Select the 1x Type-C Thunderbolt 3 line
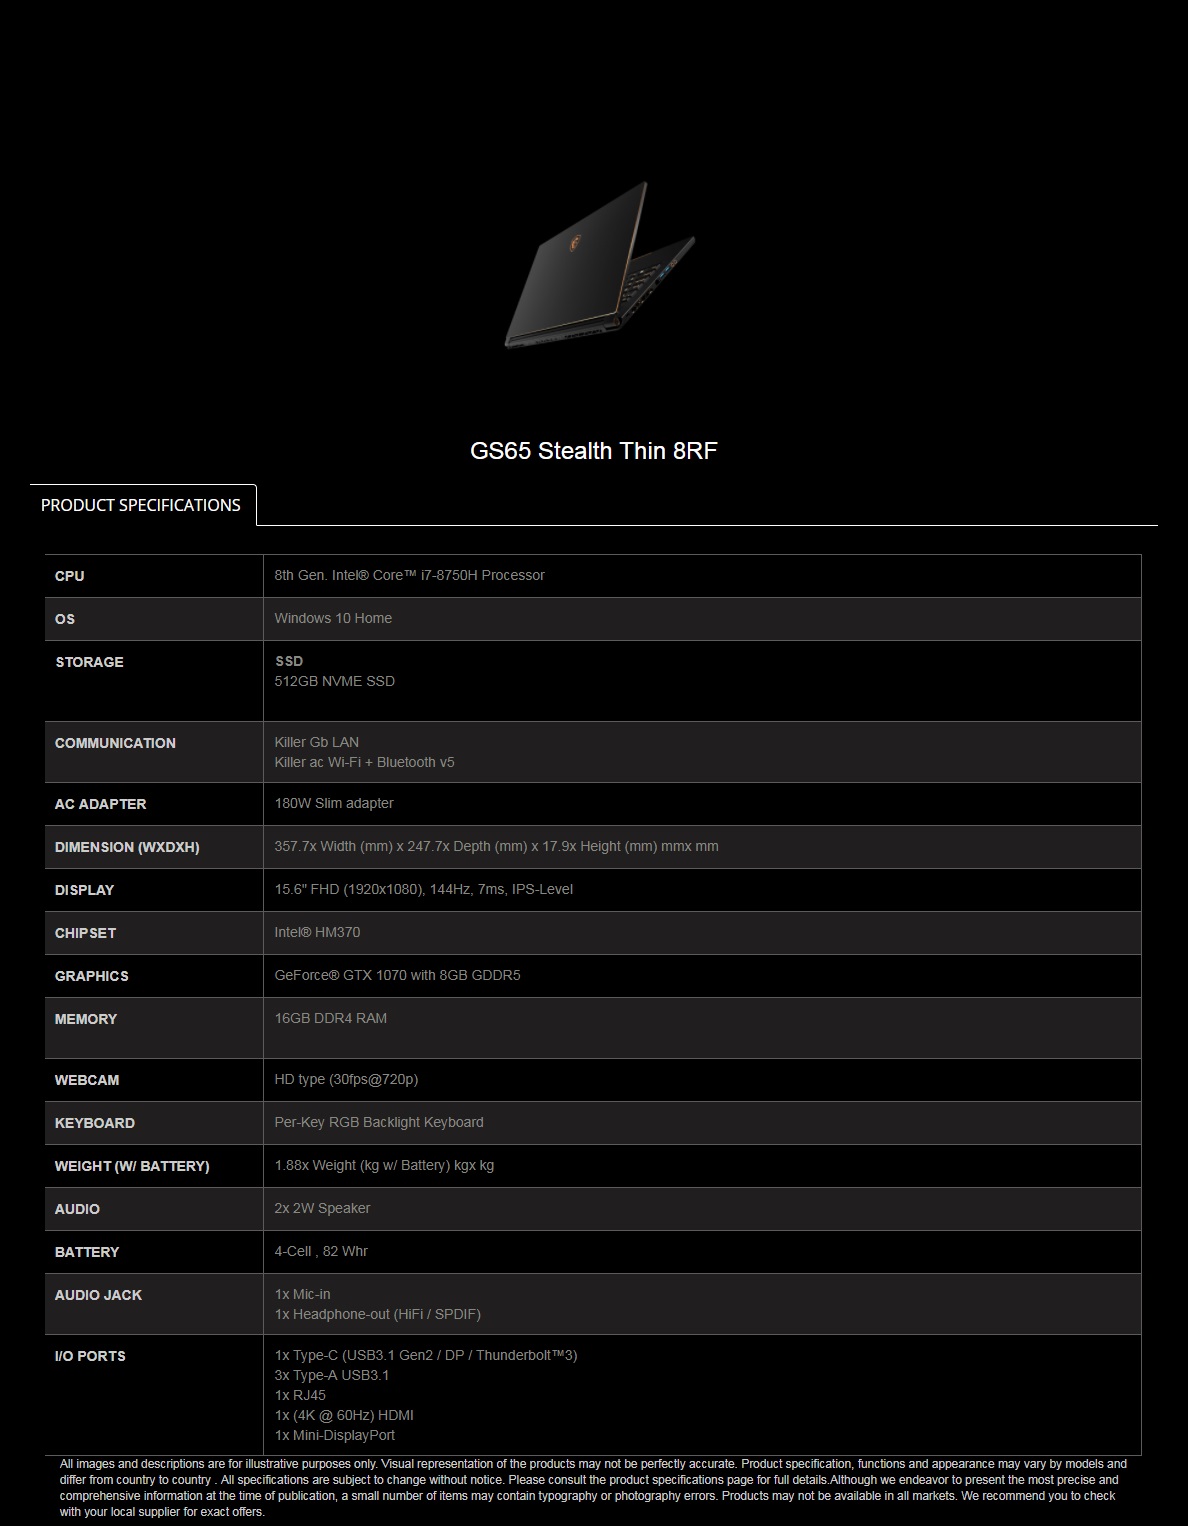This screenshot has width=1188, height=1526. tap(426, 1355)
